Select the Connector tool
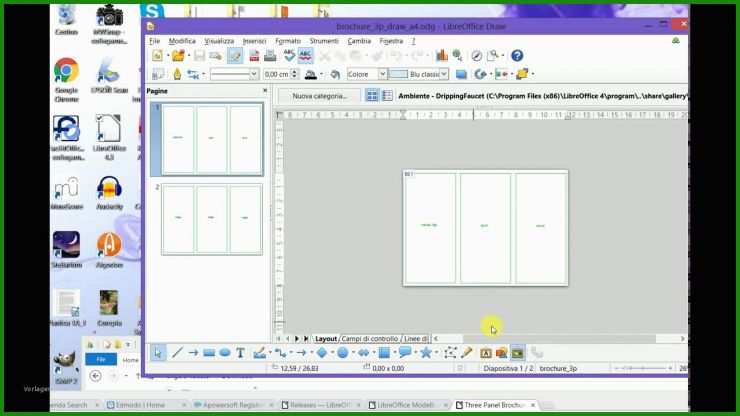 (280, 353)
